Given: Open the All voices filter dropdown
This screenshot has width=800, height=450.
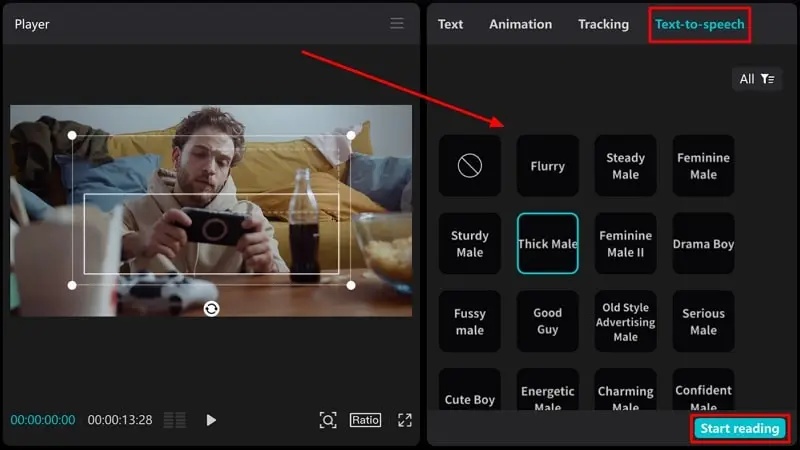Looking at the screenshot, I should pos(757,79).
